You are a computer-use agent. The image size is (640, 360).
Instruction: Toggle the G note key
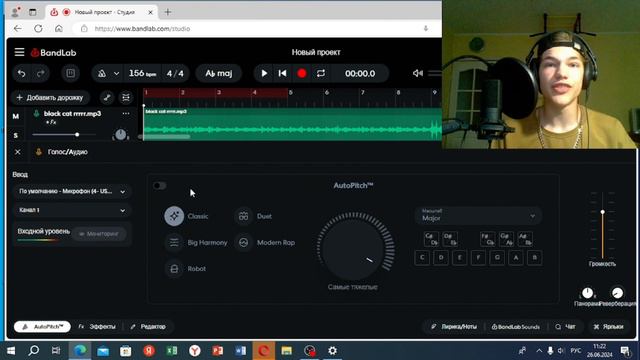point(497,258)
